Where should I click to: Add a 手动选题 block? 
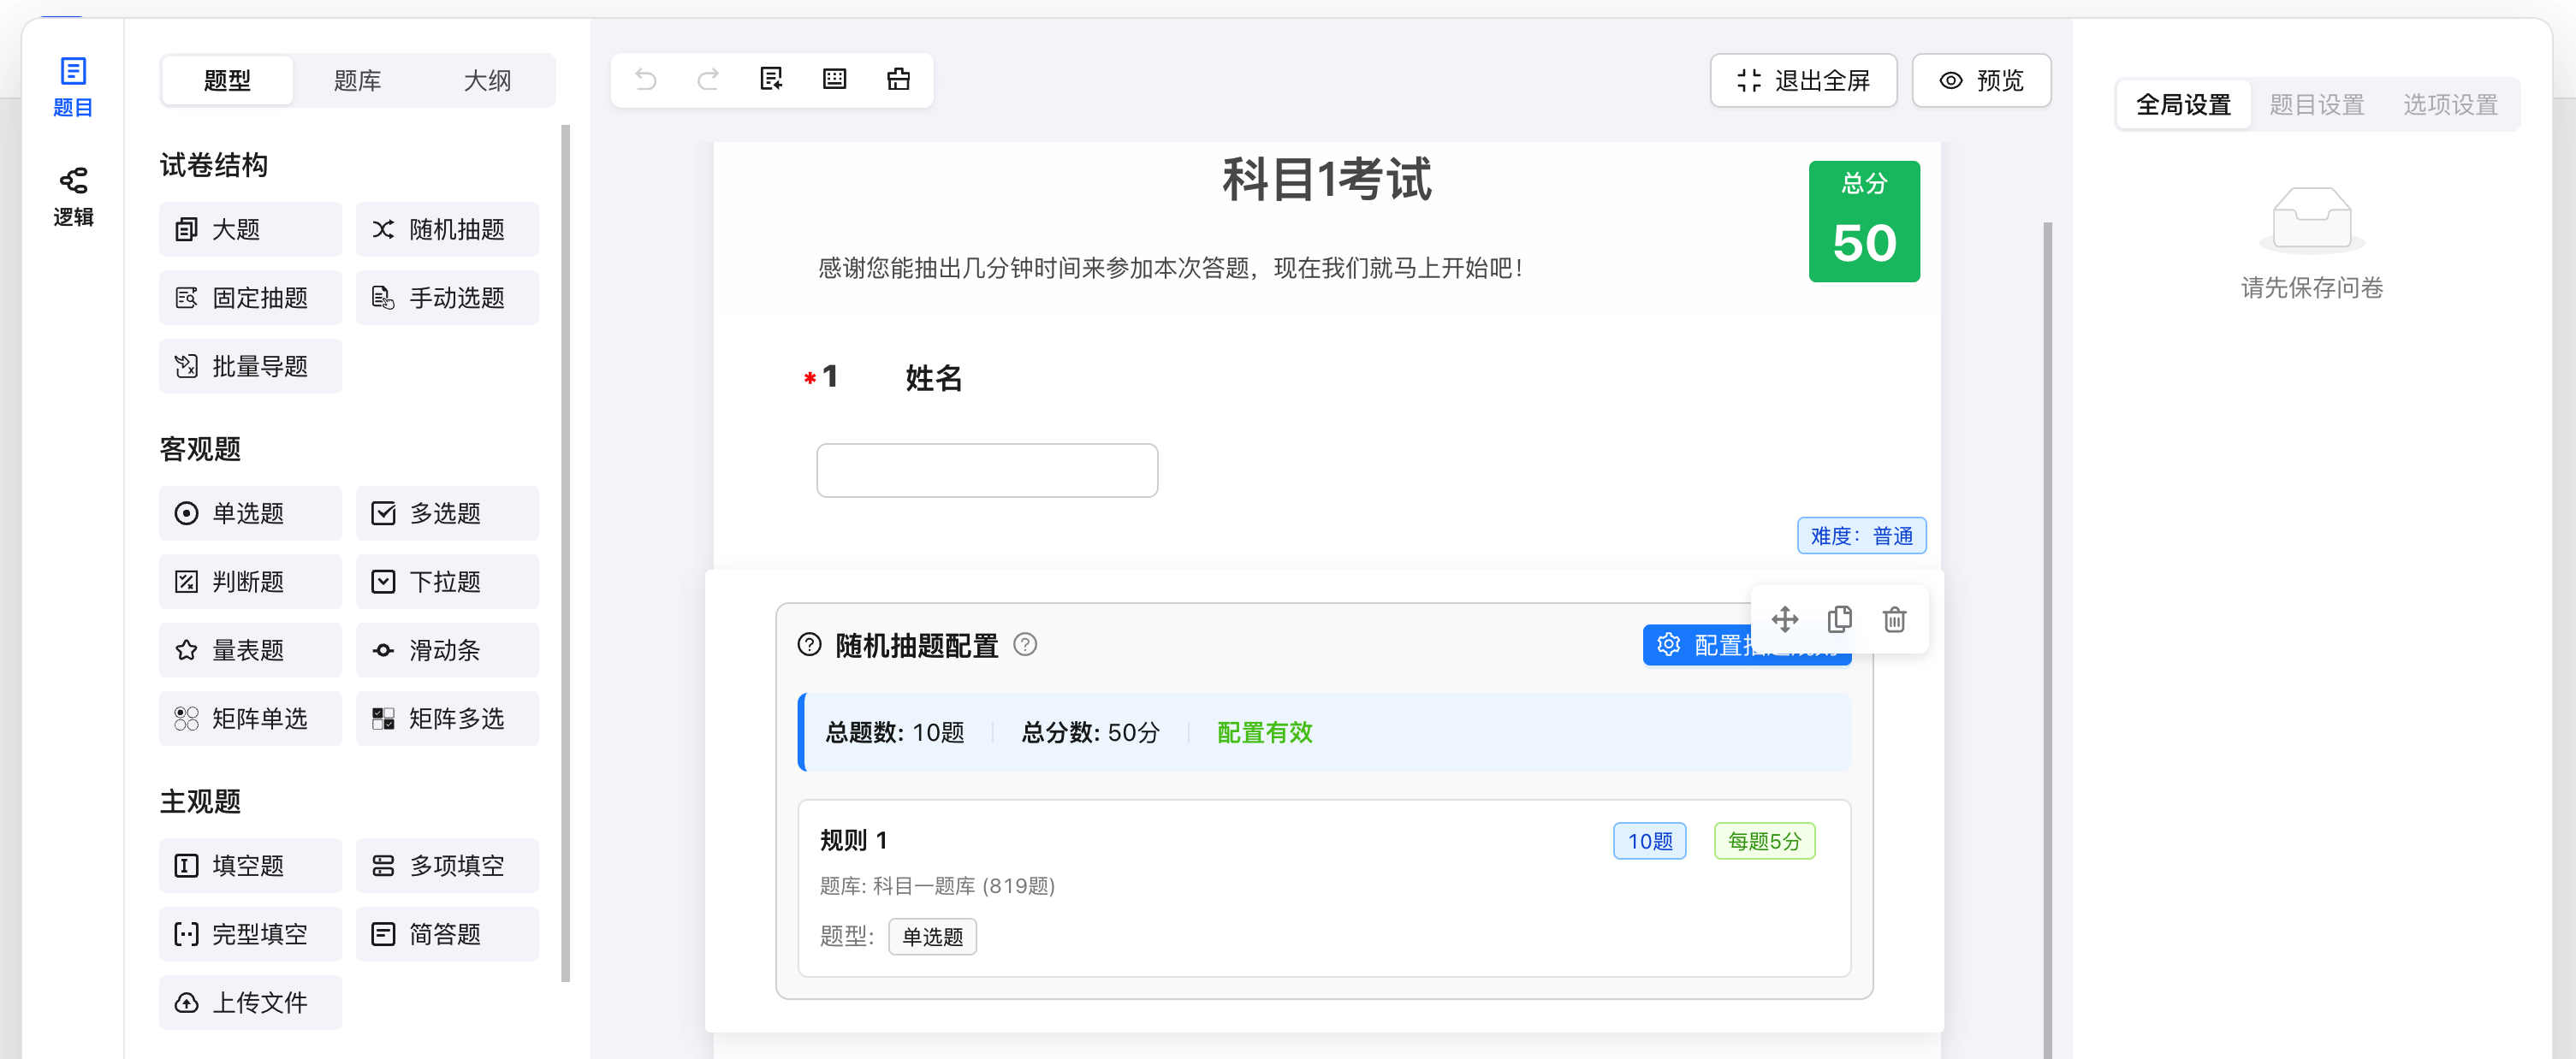tap(447, 297)
